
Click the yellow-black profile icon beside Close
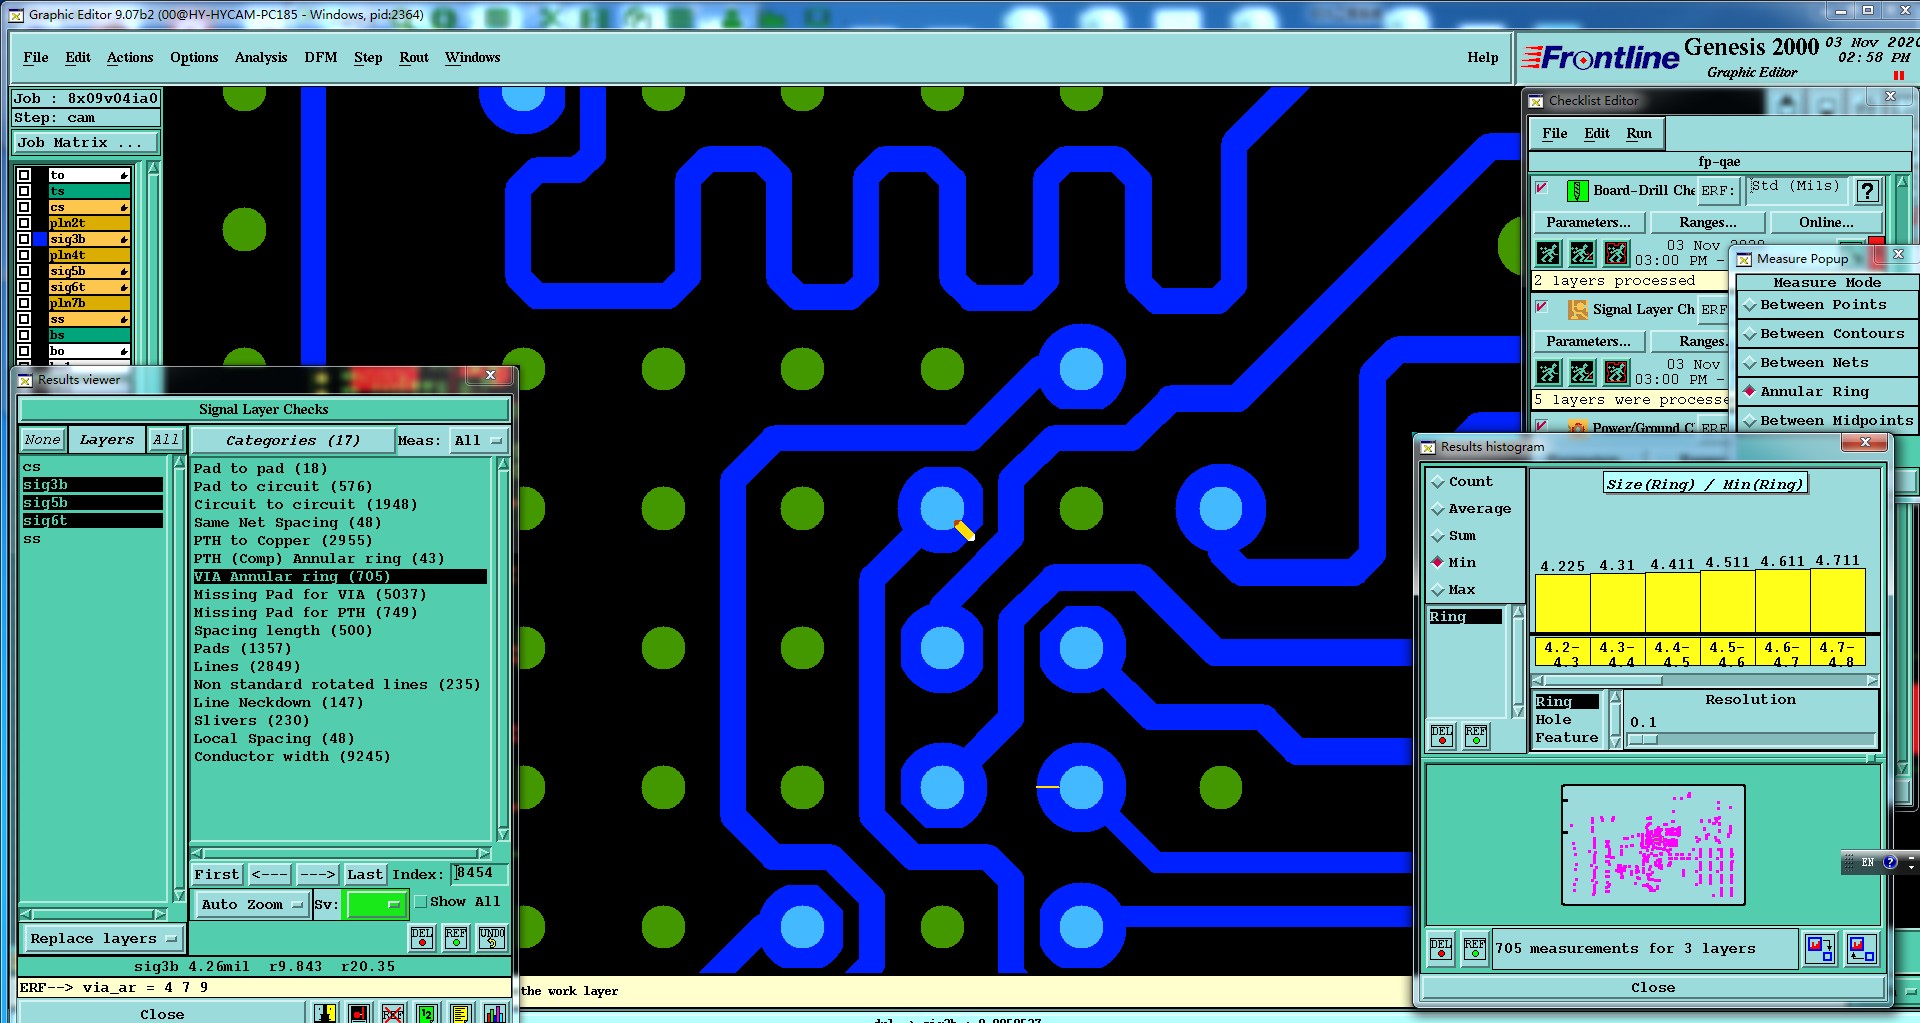pyautogui.click(x=325, y=1013)
